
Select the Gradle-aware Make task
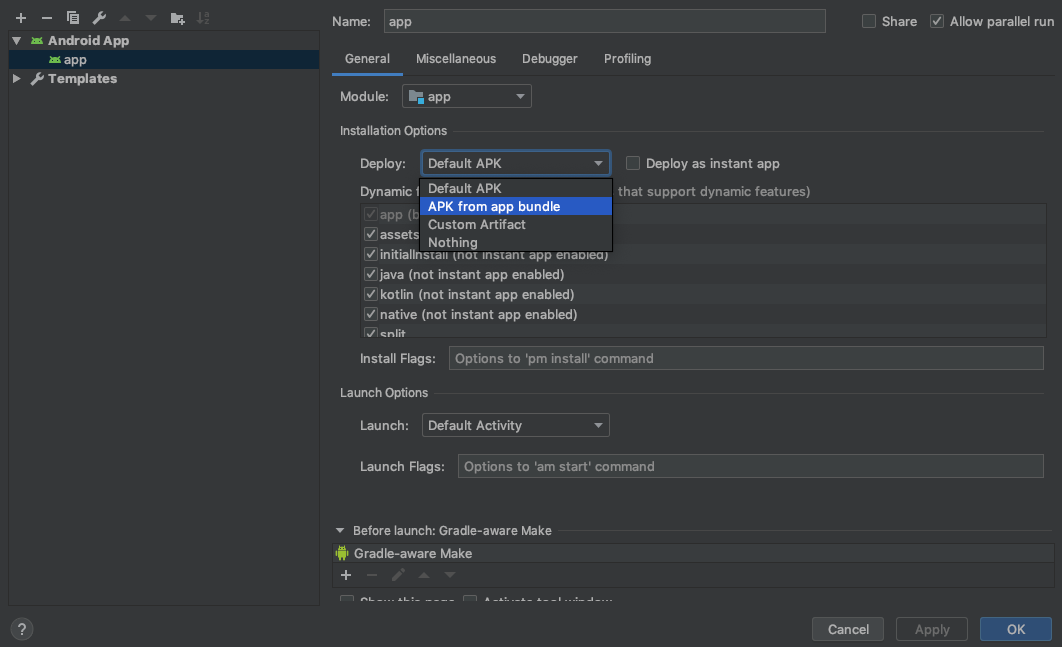pyautogui.click(x=412, y=553)
